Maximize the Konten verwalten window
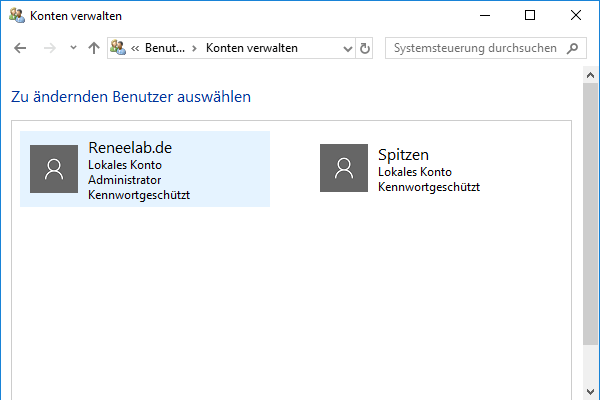600x400 pixels. point(530,16)
